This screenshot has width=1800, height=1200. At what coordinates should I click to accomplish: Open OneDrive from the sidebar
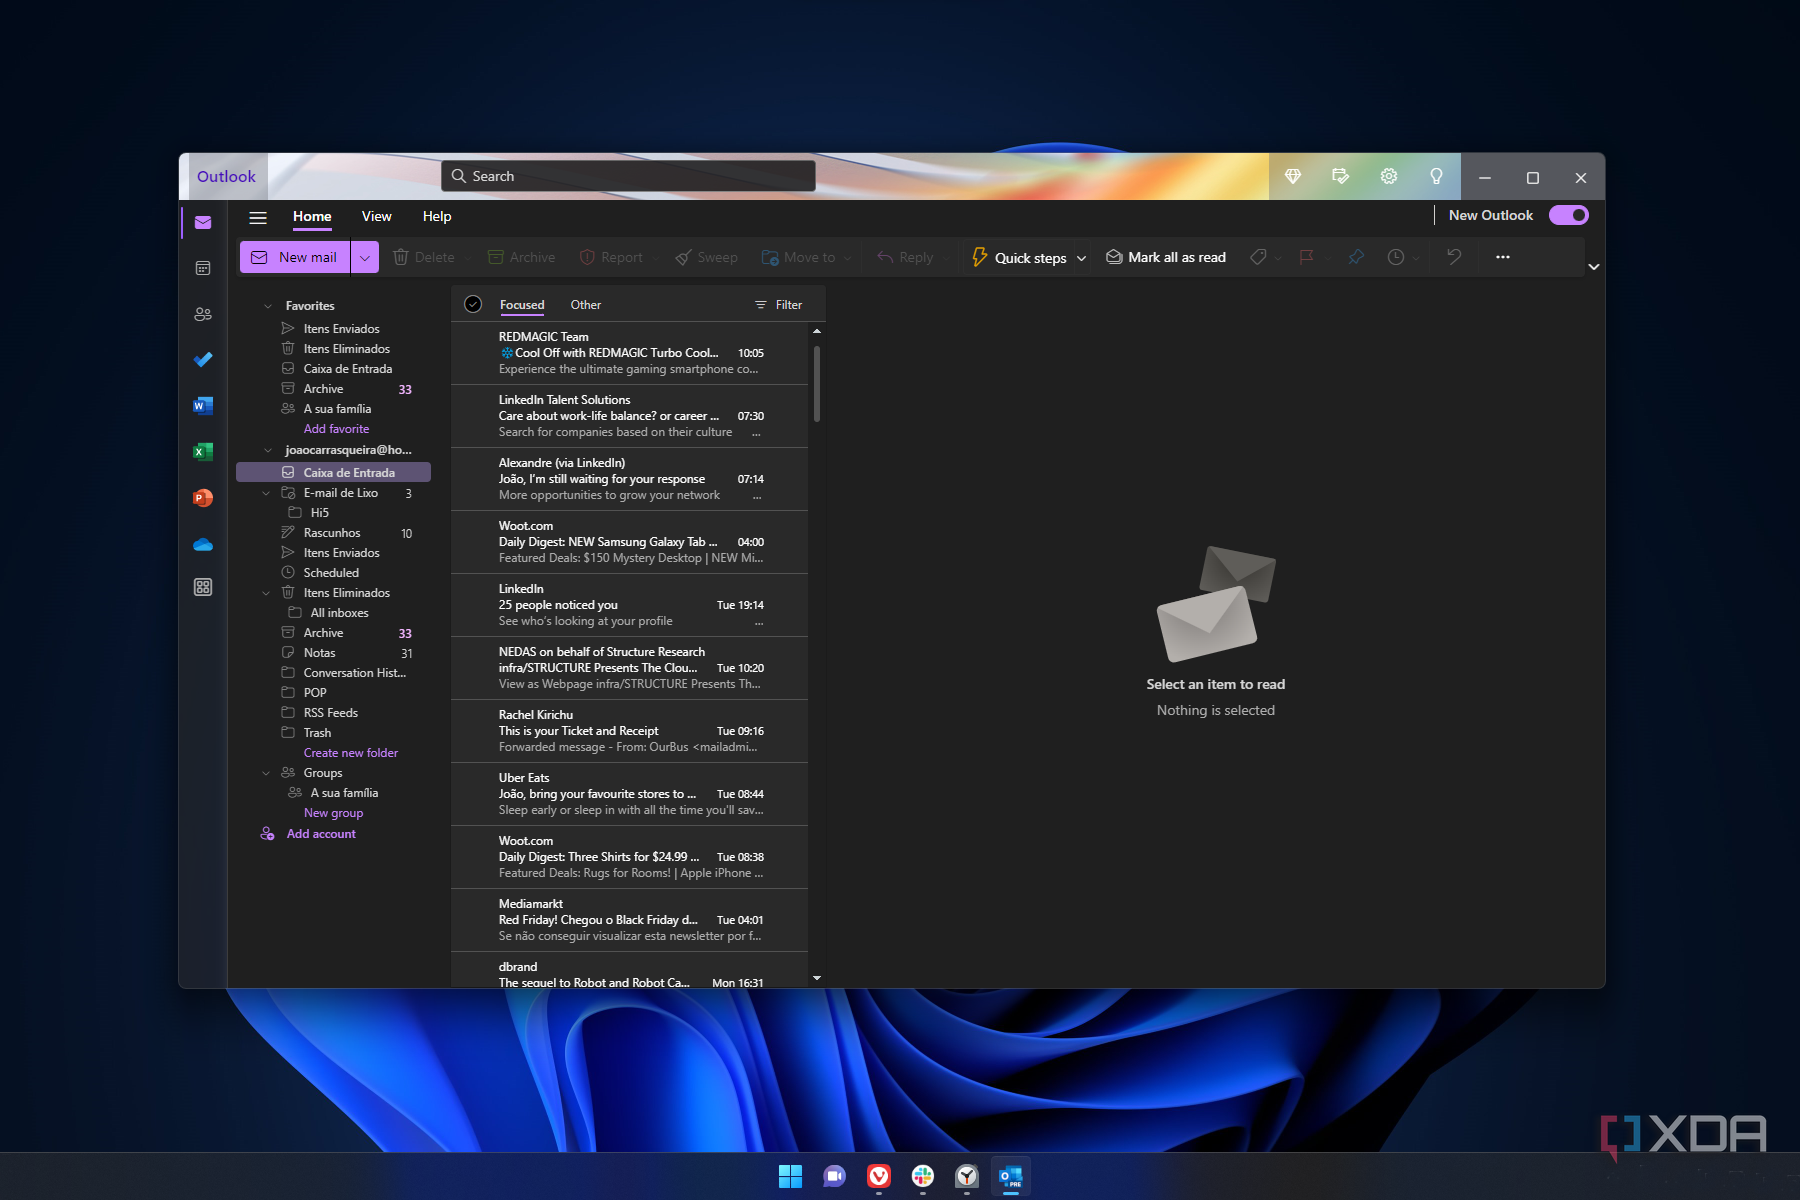(203, 544)
